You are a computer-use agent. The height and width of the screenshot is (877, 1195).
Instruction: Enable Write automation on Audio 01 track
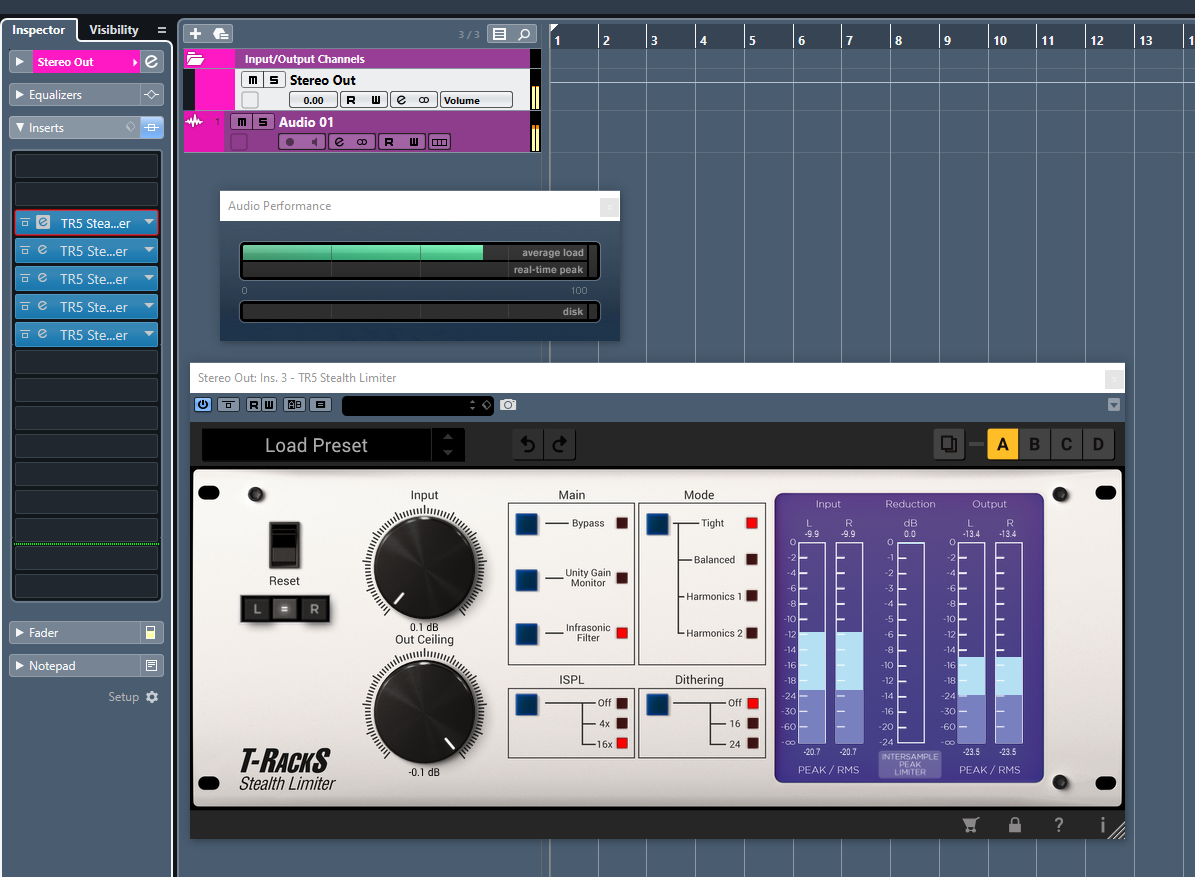pyautogui.click(x=414, y=142)
